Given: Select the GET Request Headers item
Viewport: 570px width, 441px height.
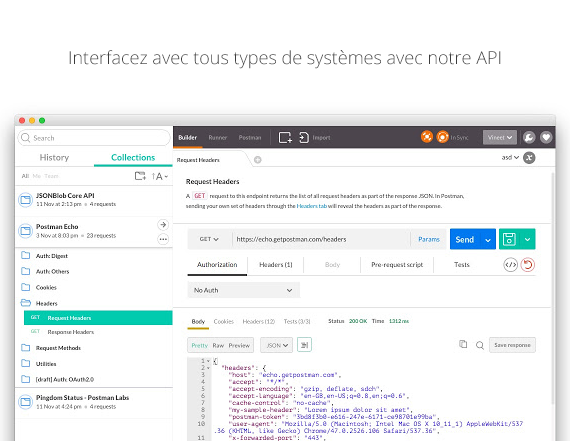Looking at the screenshot, I should click(x=98, y=318).
